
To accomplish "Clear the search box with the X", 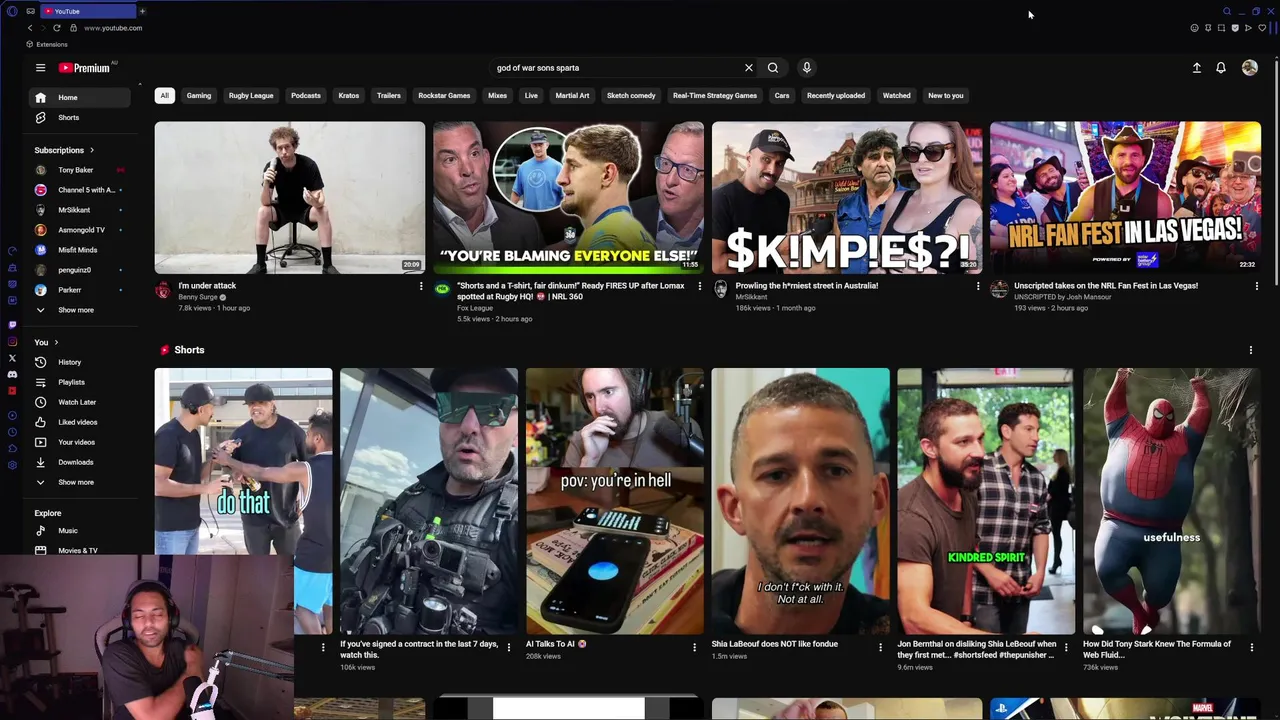I will pos(748,68).
